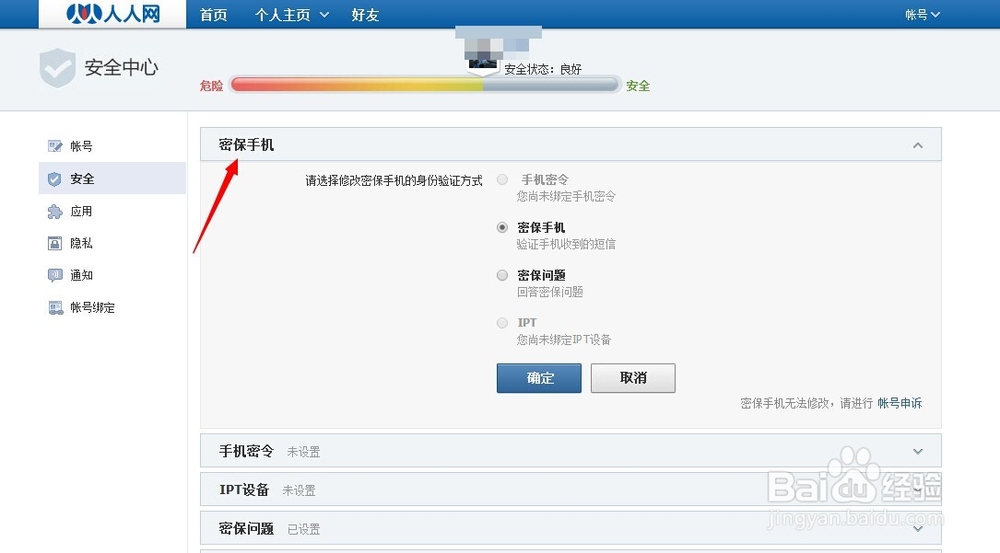The width and height of the screenshot is (1000, 553).
Task: Click the 隐私 lock icon
Action: [55, 243]
